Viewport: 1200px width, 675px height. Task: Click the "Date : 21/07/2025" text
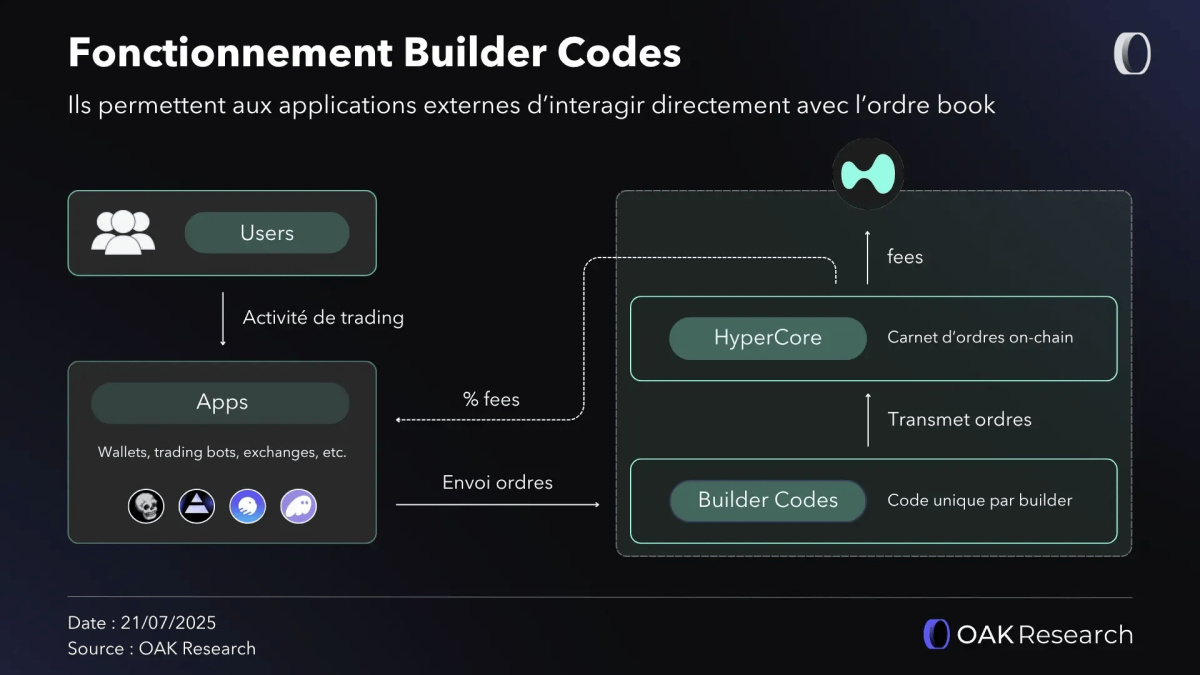(x=142, y=622)
